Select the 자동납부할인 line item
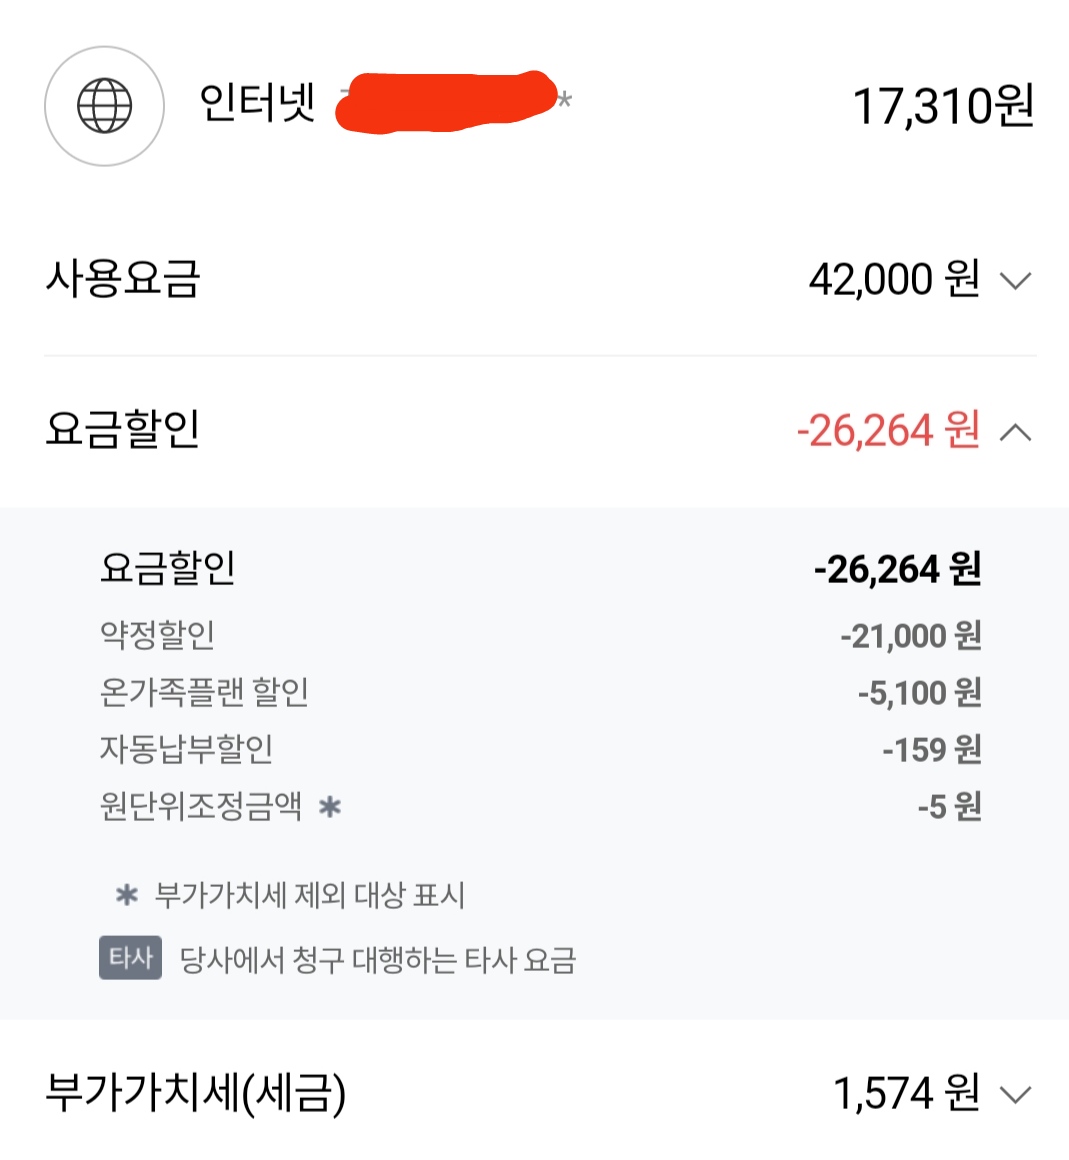Viewport: 1069px width, 1160px height. (186, 749)
